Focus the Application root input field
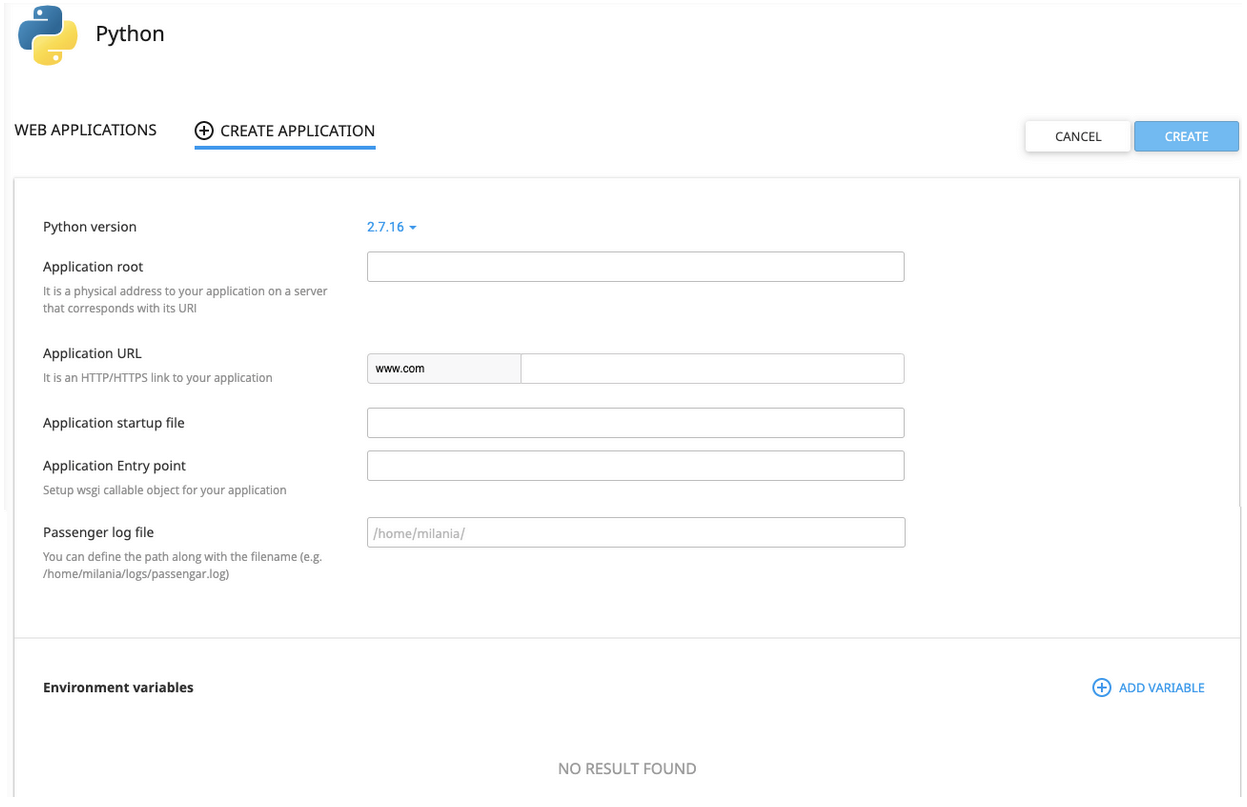Image resolution: width=1247 pixels, height=807 pixels. 635,267
